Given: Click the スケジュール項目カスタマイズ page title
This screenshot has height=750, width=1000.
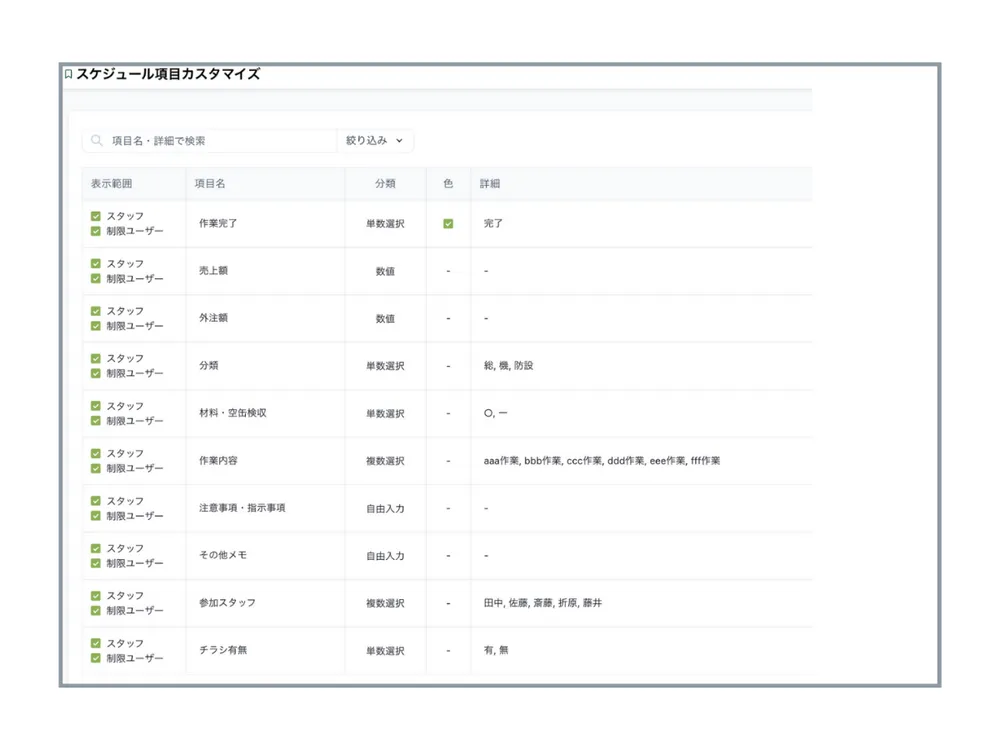Looking at the screenshot, I should click(x=168, y=74).
